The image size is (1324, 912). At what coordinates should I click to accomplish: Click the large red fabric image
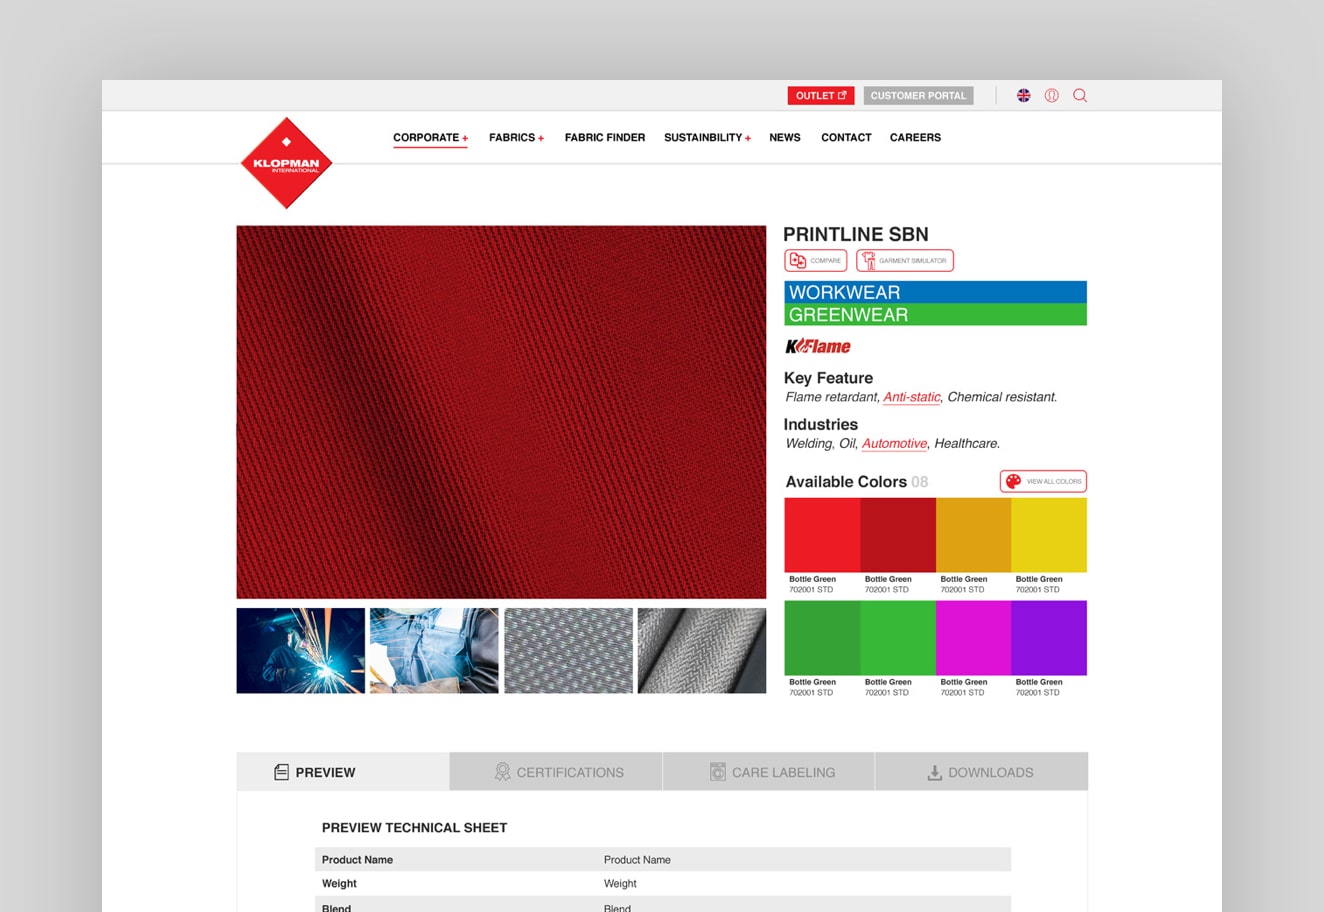pyautogui.click(x=501, y=412)
